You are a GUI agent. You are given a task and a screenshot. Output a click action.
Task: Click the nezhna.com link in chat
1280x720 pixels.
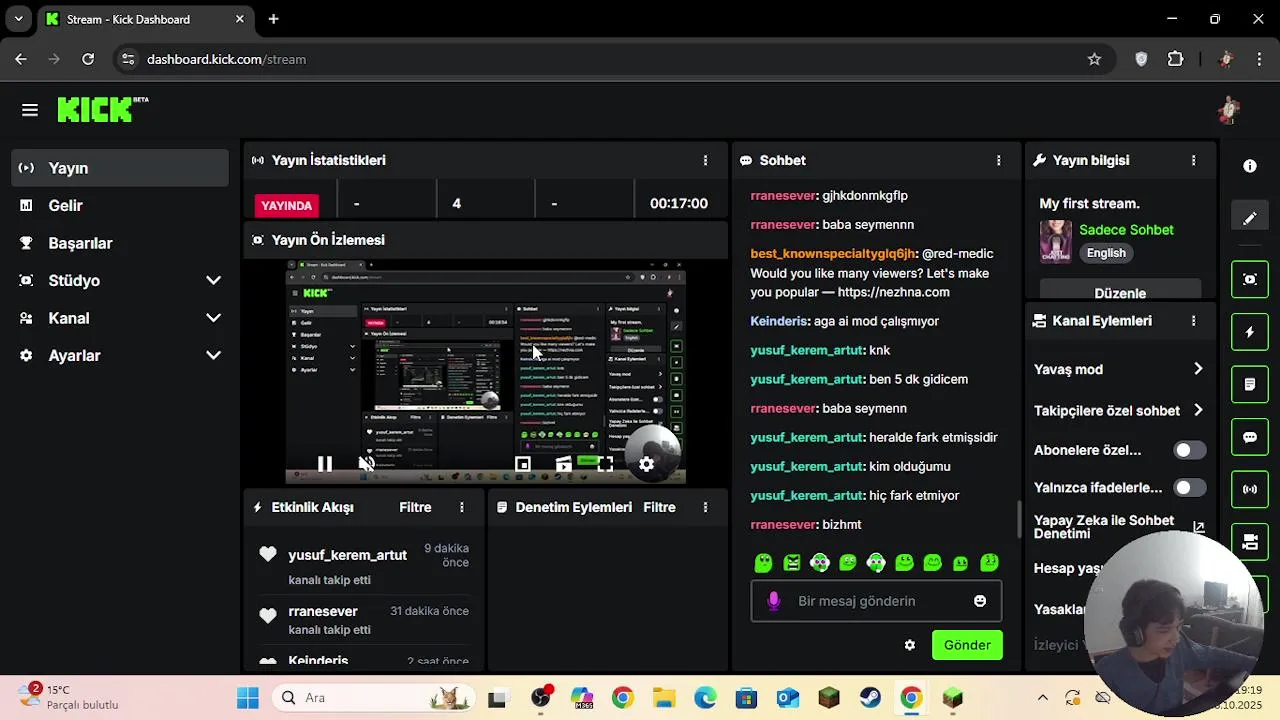click(894, 292)
